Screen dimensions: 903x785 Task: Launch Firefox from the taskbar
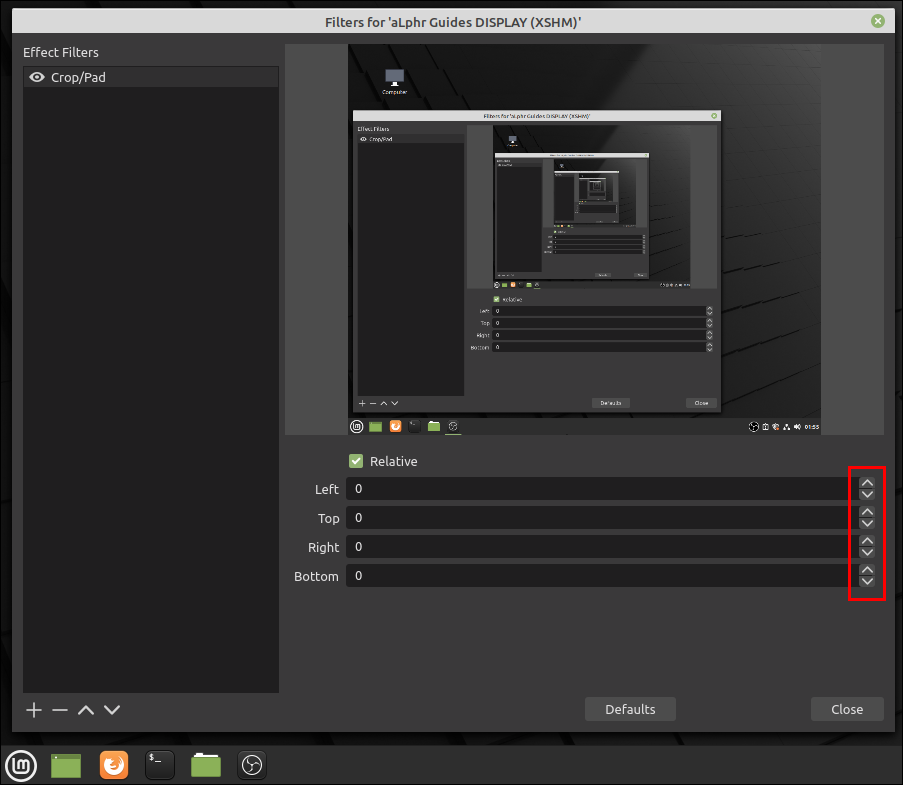[114, 766]
